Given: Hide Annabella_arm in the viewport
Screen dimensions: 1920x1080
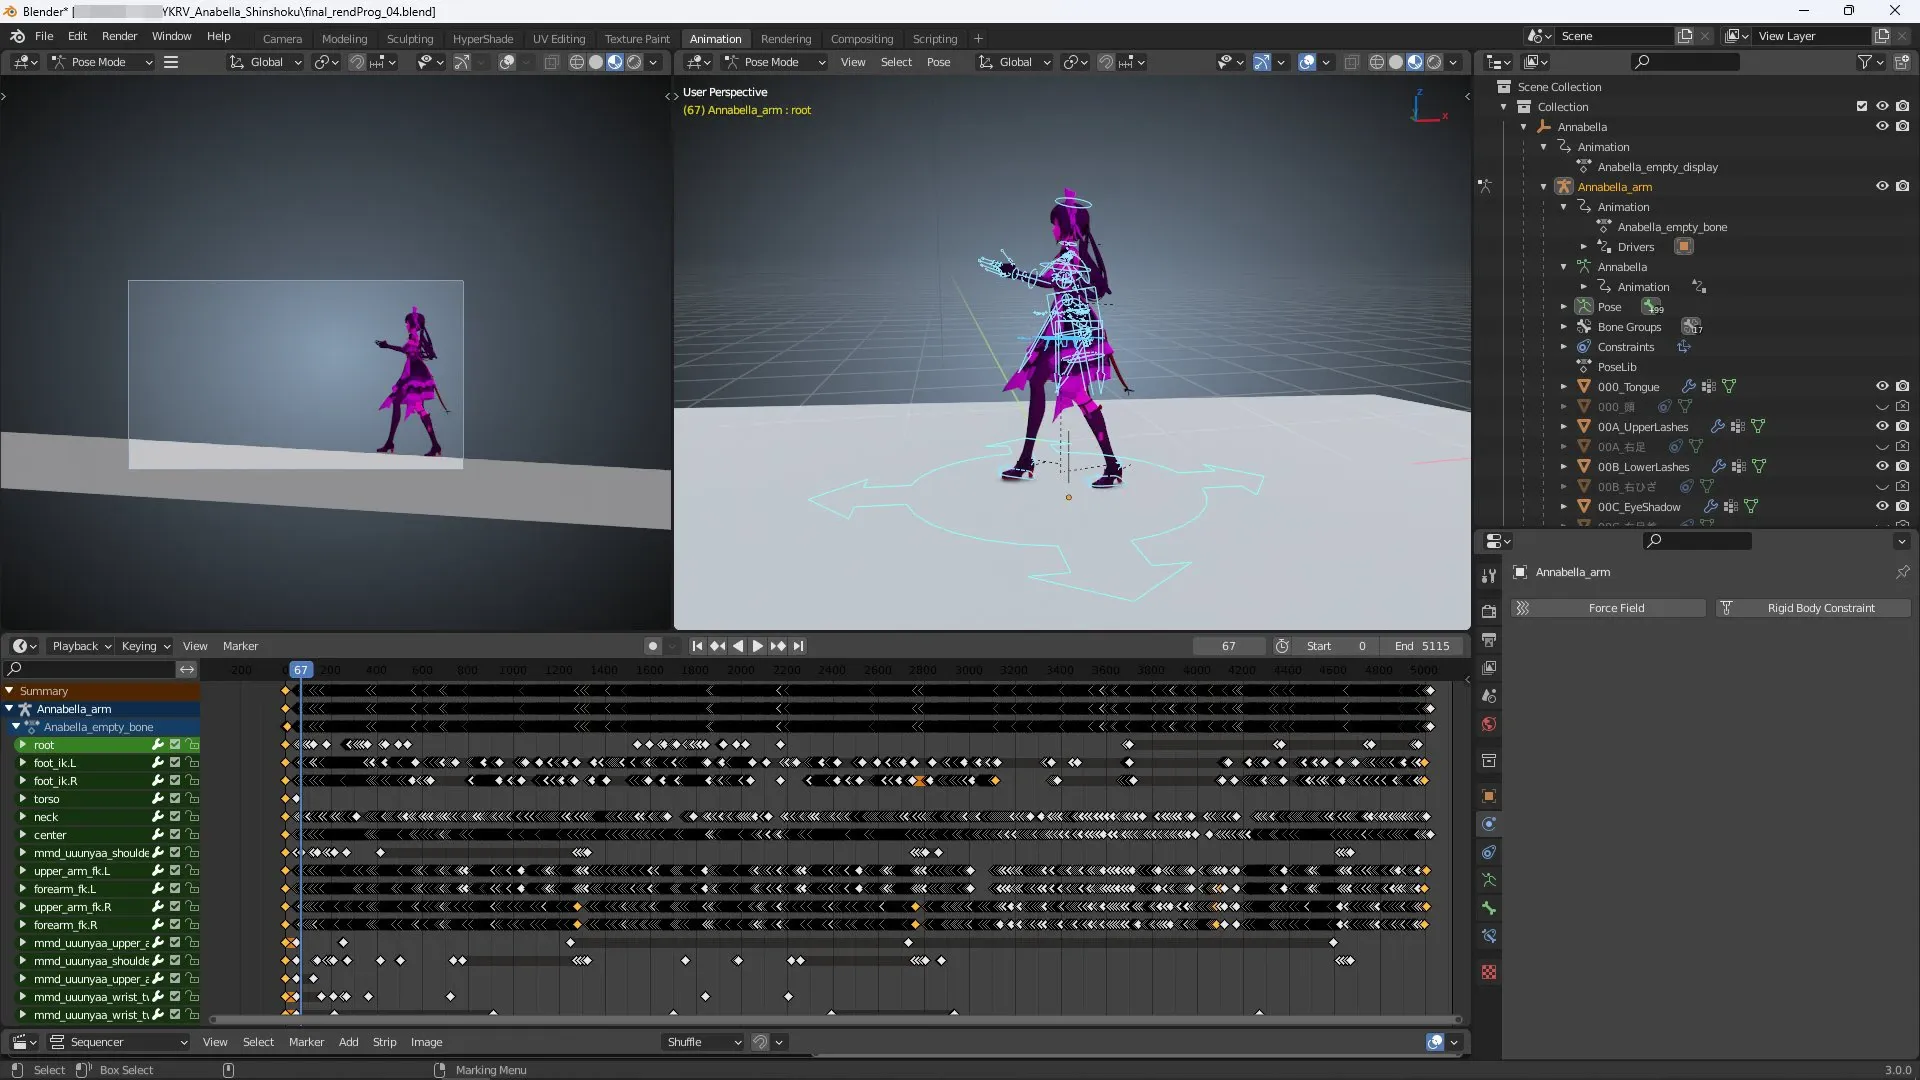Looking at the screenshot, I should point(1884,186).
